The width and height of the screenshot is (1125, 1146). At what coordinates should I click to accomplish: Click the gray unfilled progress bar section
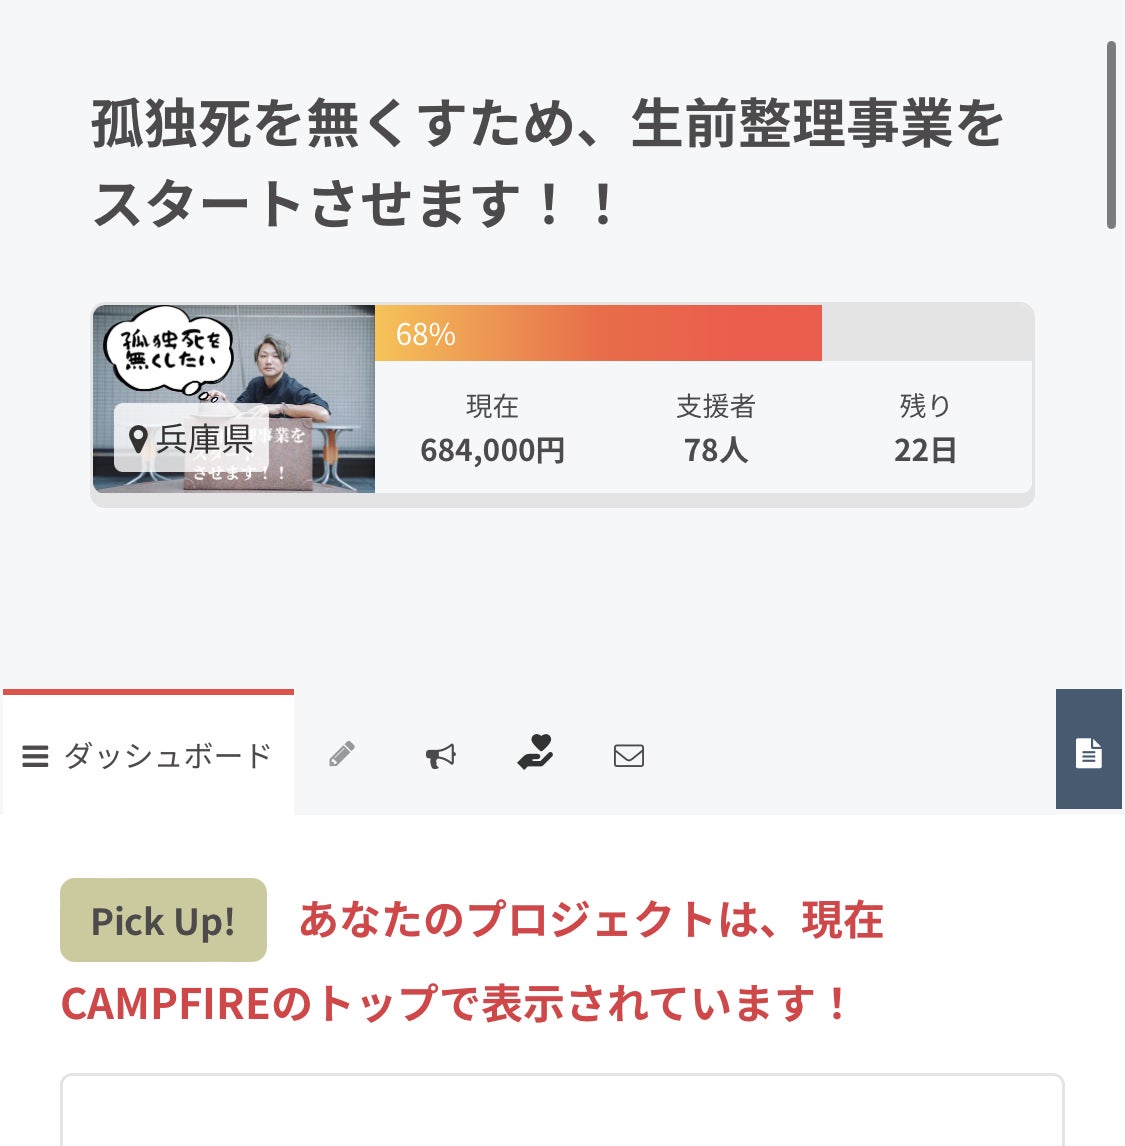point(926,333)
